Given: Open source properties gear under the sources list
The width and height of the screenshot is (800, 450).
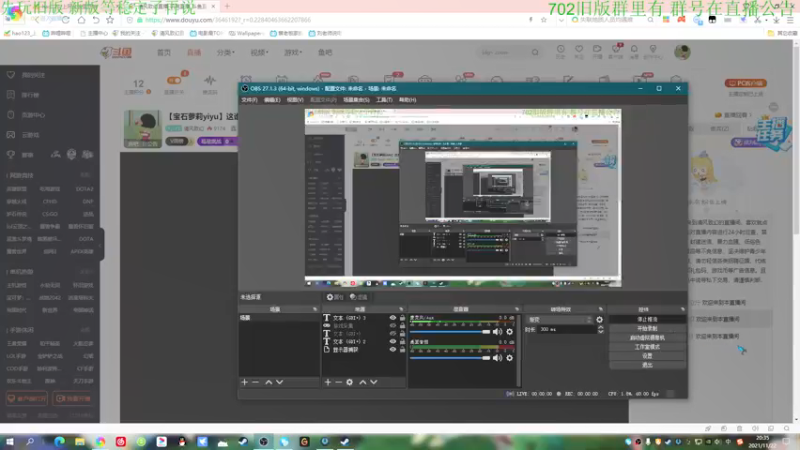Looking at the screenshot, I should tap(349, 382).
